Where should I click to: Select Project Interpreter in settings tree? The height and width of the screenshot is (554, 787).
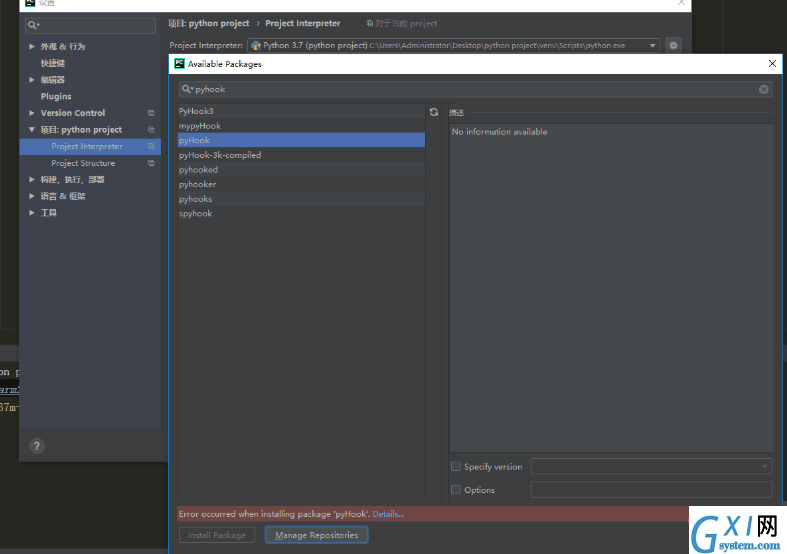tap(90, 146)
